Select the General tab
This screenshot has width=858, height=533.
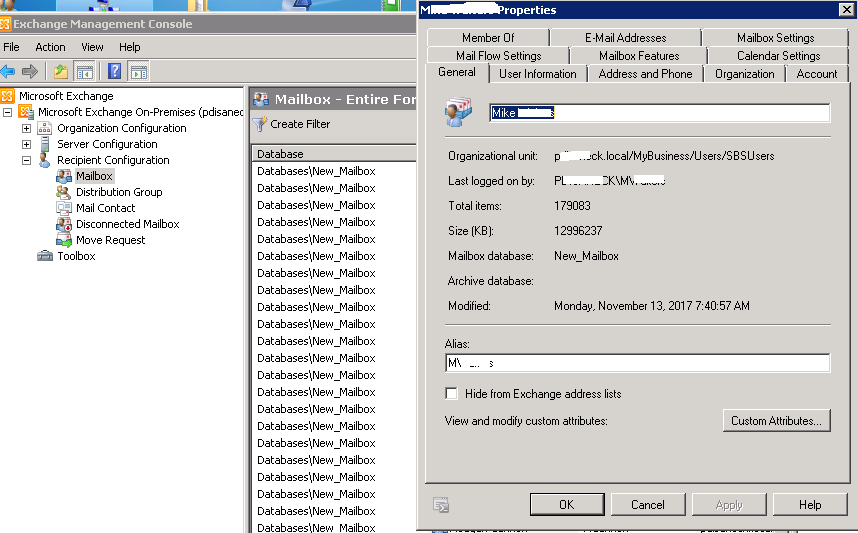click(457, 72)
